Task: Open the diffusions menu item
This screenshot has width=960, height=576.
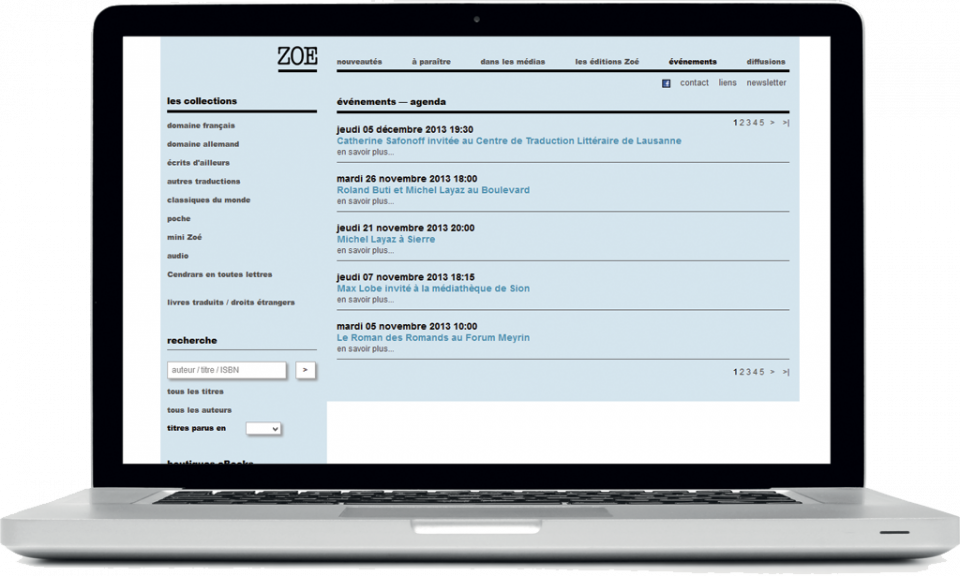Action: (x=765, y=62)
